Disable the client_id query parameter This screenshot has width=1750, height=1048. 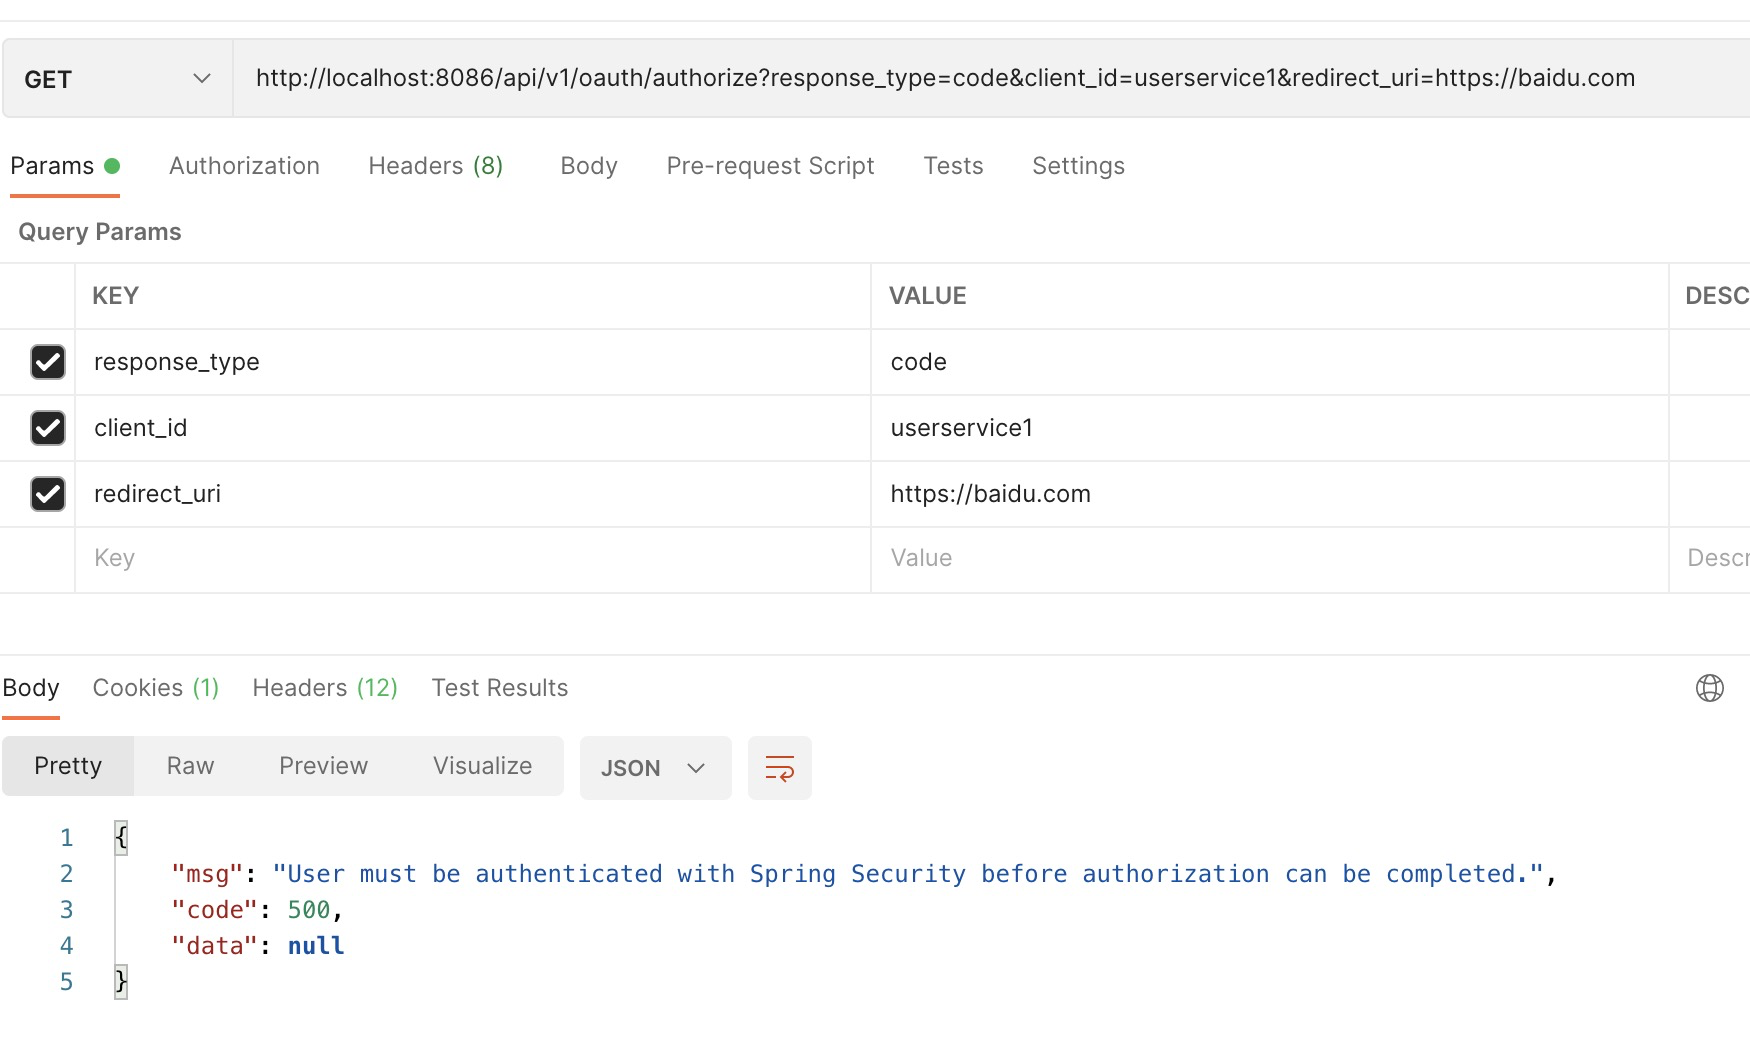pos(48,428)
